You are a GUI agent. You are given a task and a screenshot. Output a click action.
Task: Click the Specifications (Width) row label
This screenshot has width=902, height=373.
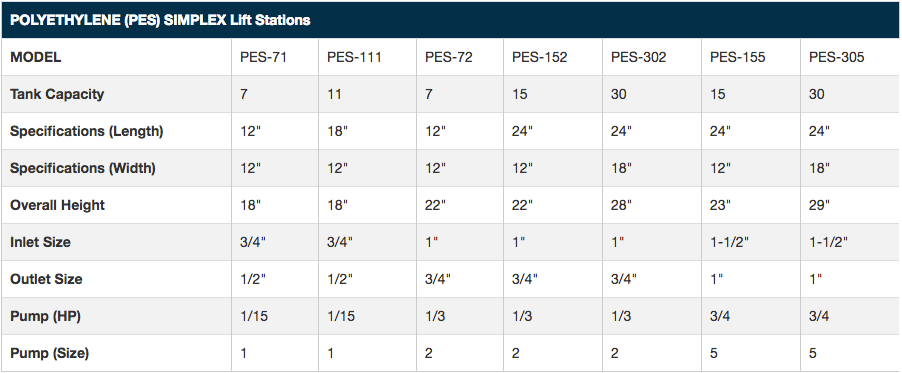83,168
